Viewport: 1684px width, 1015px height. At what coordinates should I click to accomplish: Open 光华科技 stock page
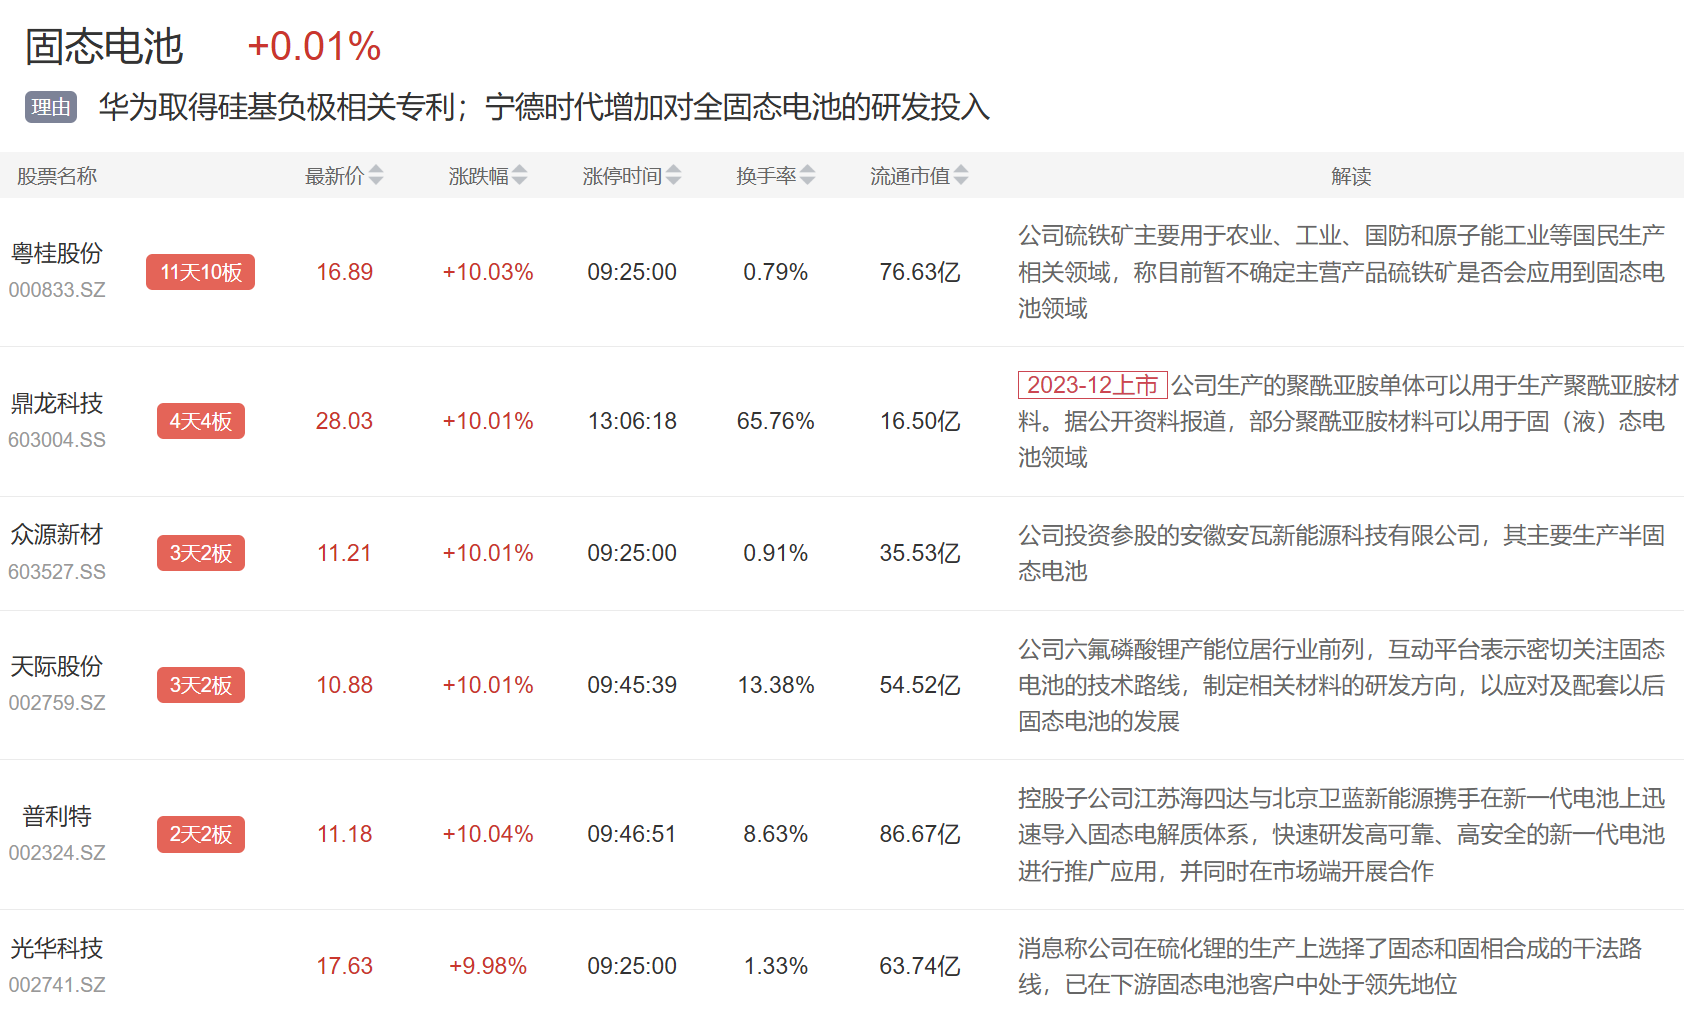[x=57, y=948]
